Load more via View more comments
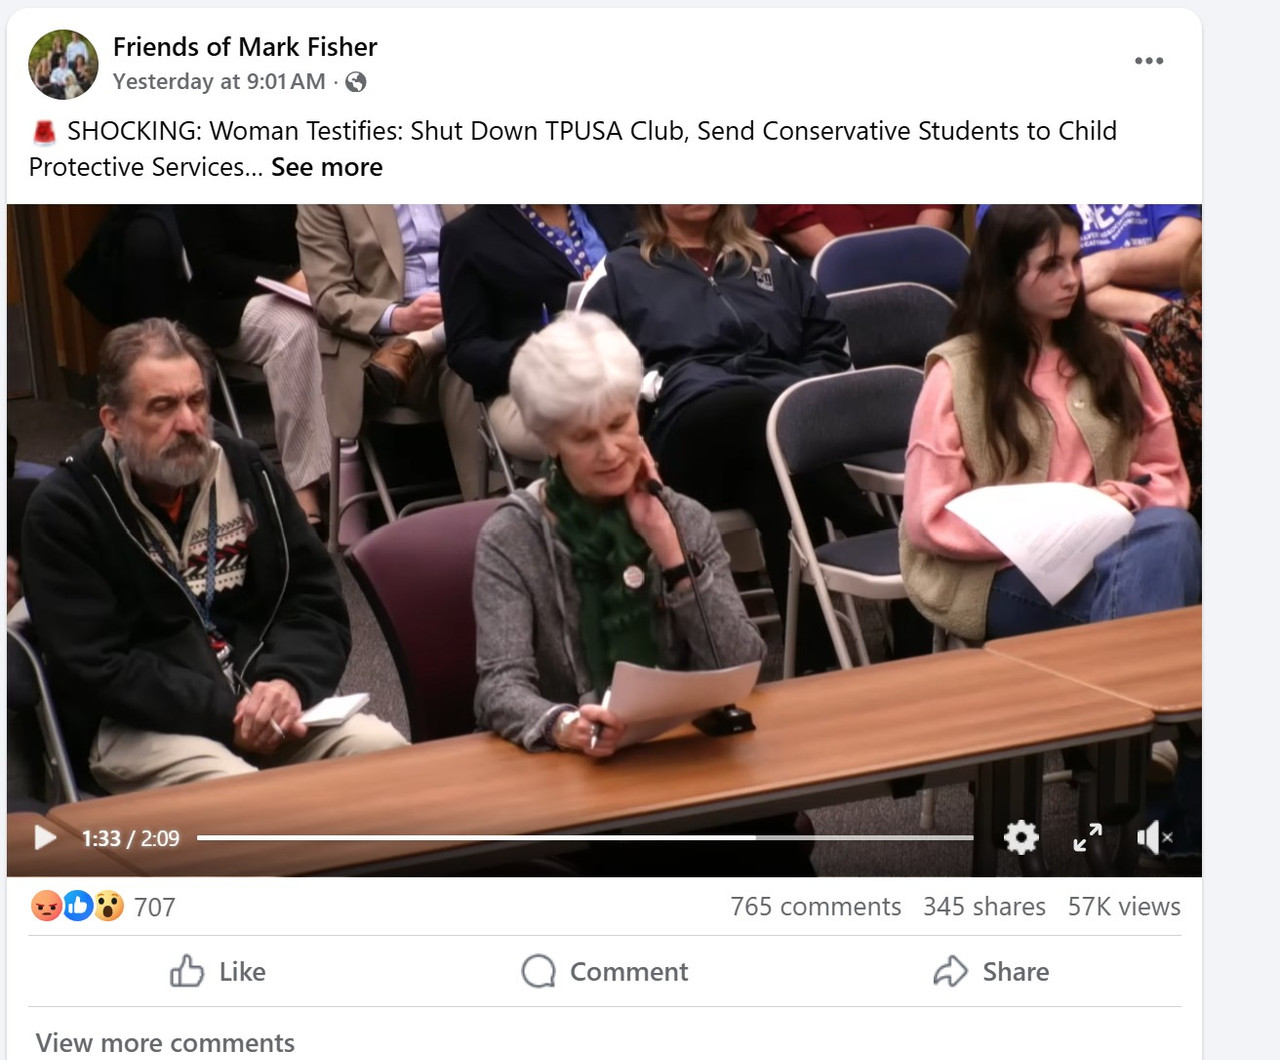This screenshot has height=1060, width=1280. click(165, 1043)
